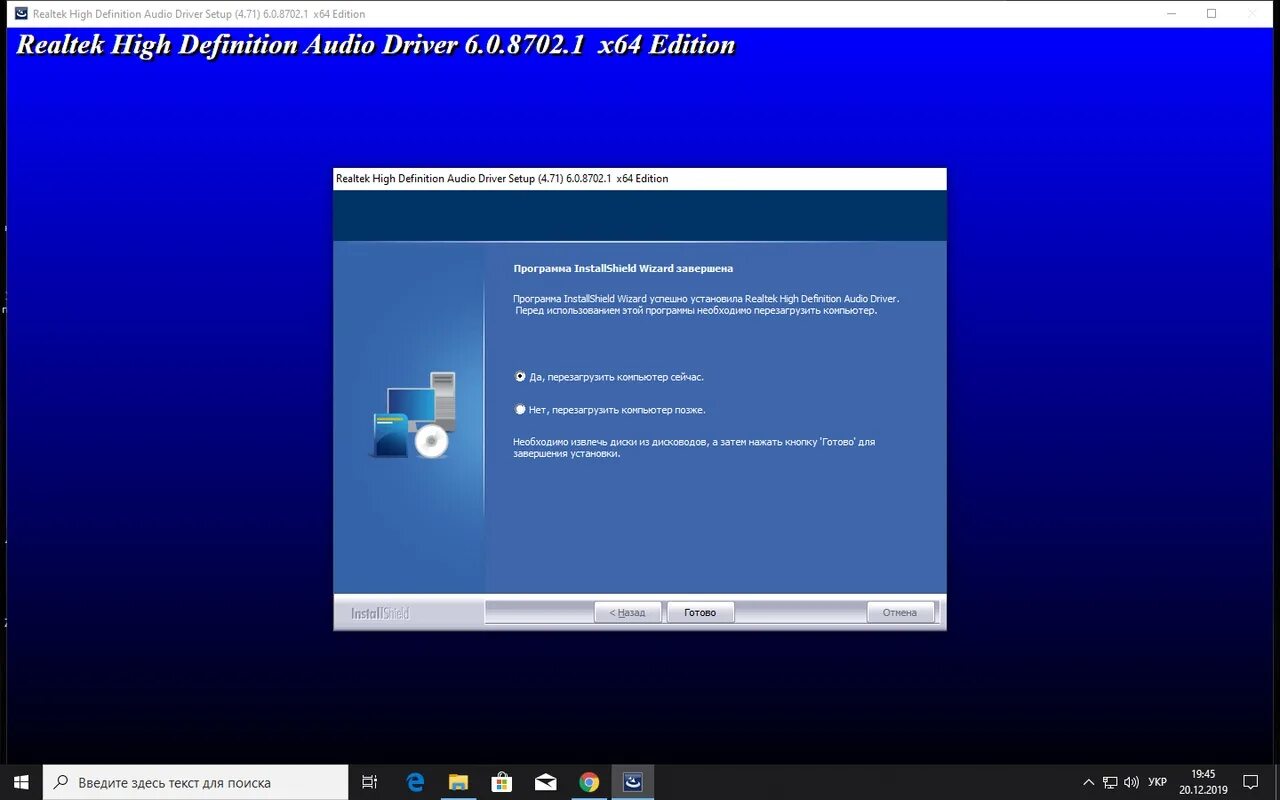The image size is (1280, 800).
Task: Launch Microsoft Edge from the taskbar
Action: coord(415,782)
